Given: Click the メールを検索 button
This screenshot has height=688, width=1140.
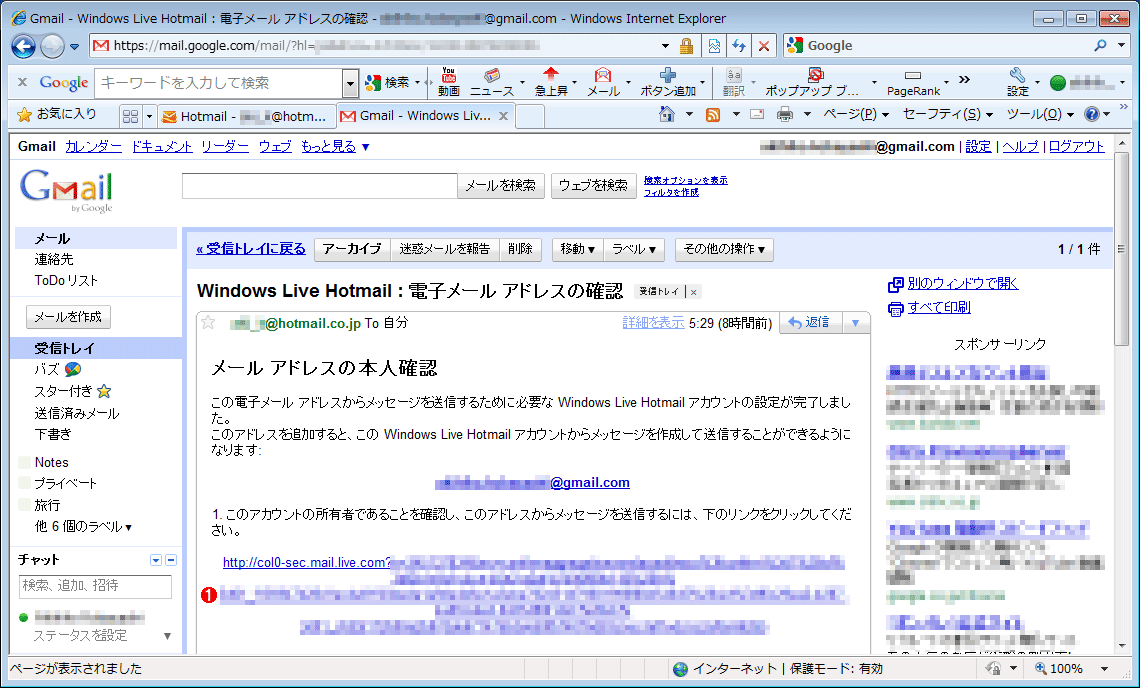Looking at the screenshot, I should pyautogui.click(x=500, y=185).
